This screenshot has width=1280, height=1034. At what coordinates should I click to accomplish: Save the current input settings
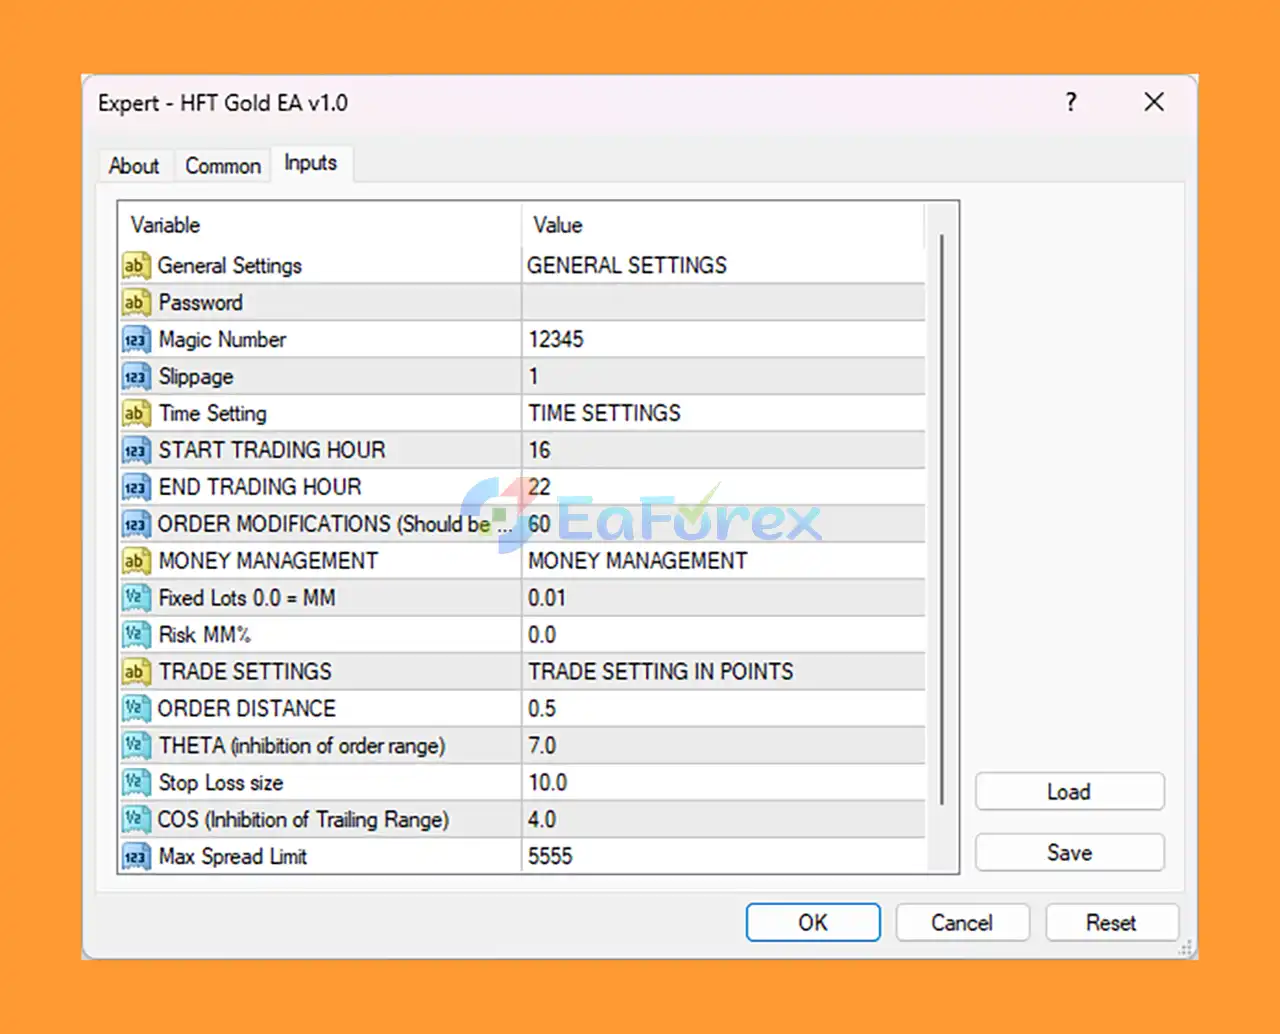[x=1069, y=853]
